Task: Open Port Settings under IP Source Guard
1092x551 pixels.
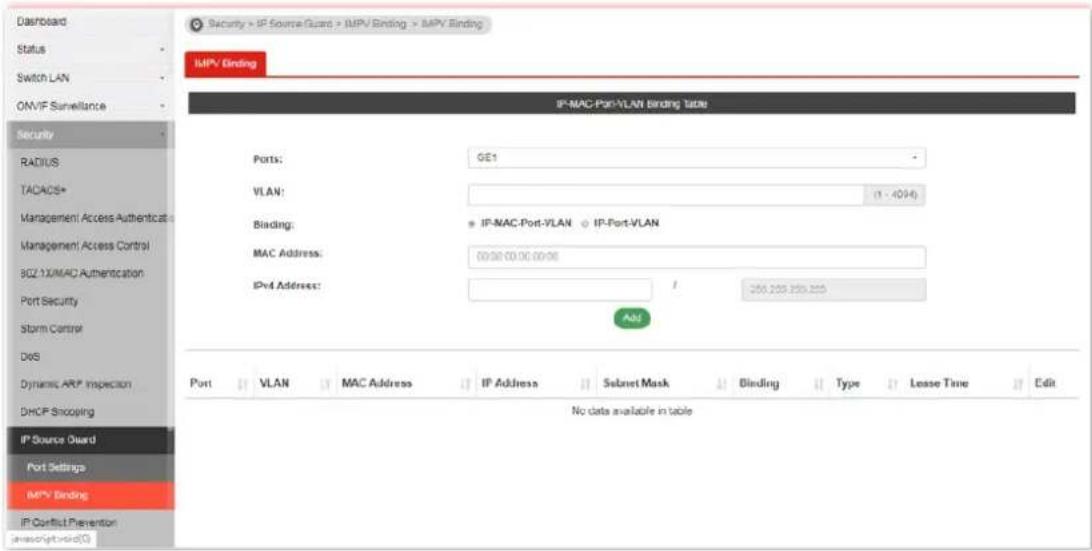Action: click(x=91, y=467)
